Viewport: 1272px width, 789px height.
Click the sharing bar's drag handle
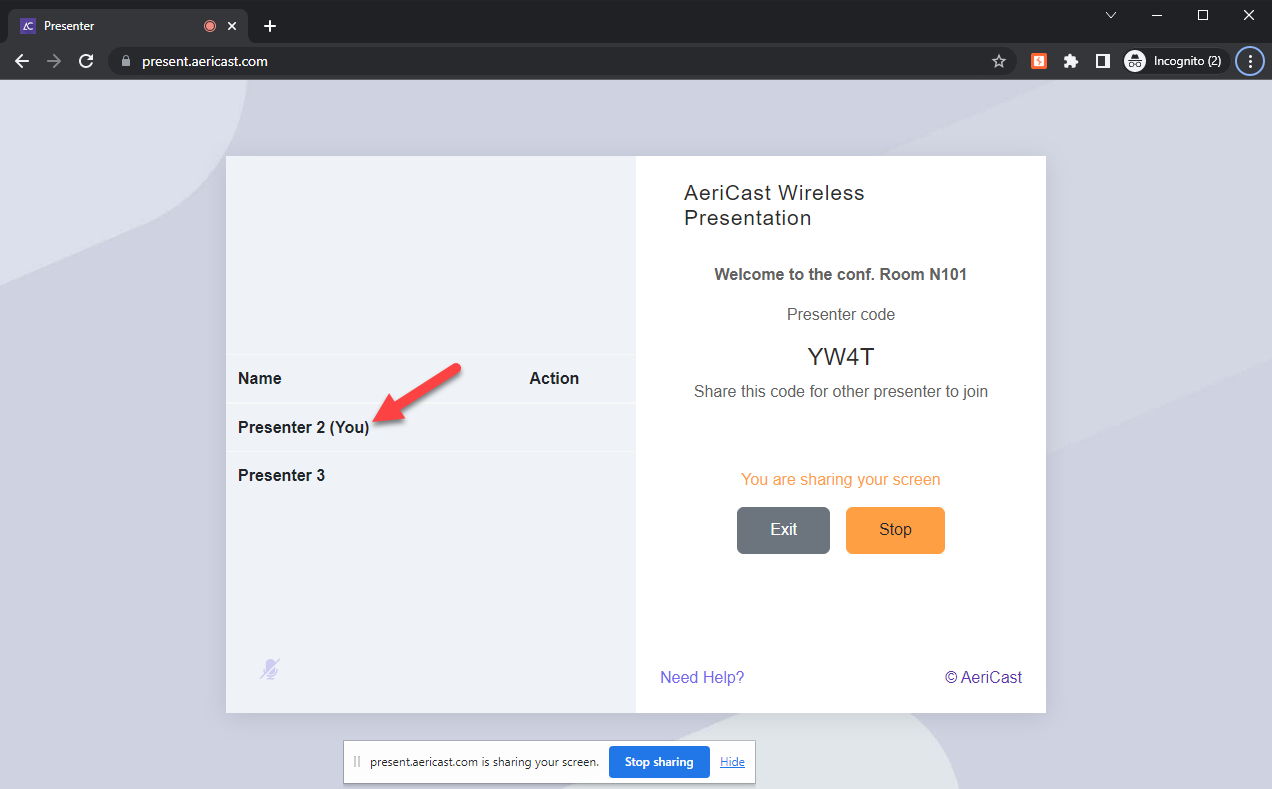(x=356, y=762)
